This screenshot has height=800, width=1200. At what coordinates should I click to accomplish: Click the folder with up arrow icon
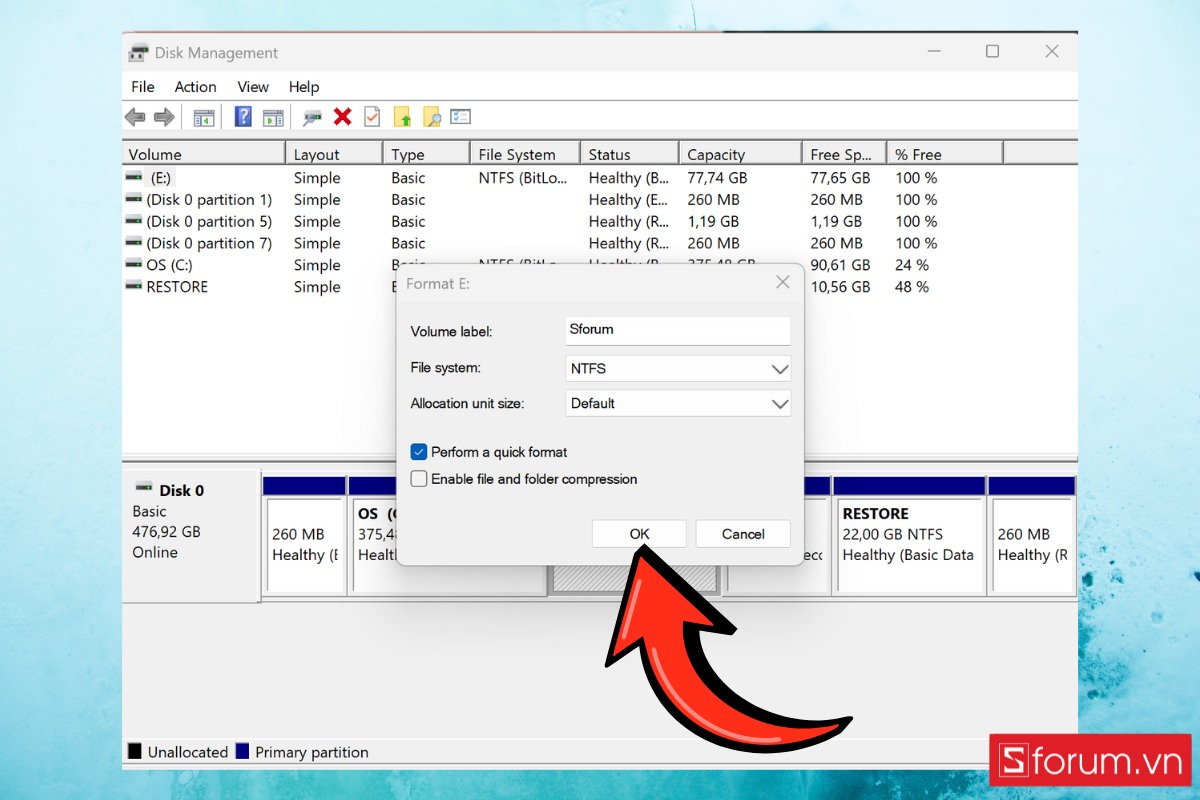[x=401, y=116]
